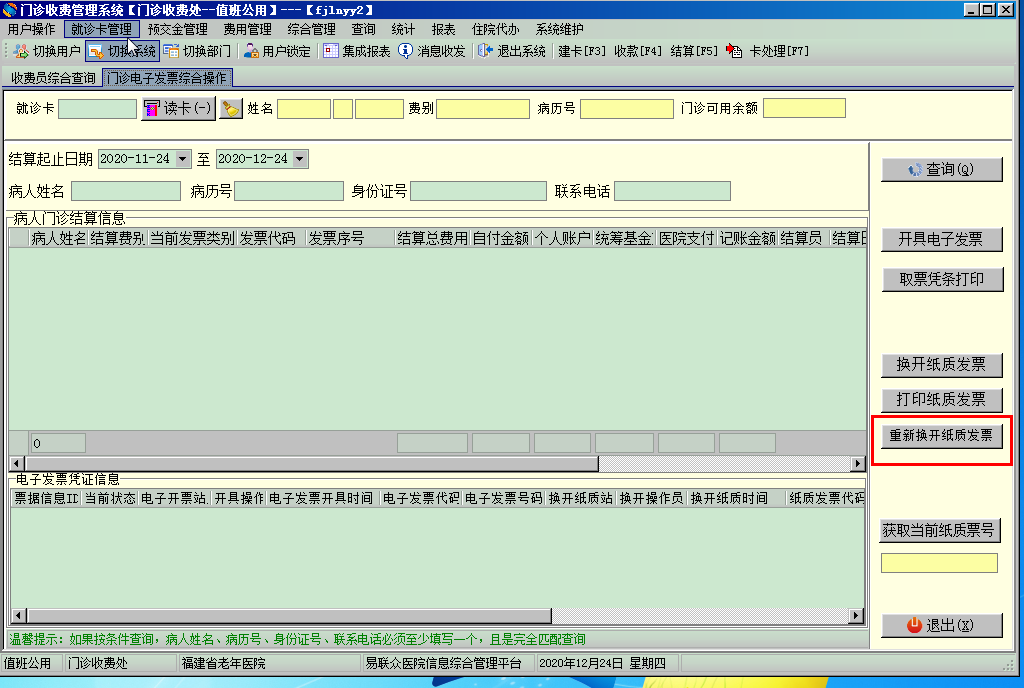Expand the end date 2020-12-24 dropdown
1024x688 pixels.
(299, 159)
